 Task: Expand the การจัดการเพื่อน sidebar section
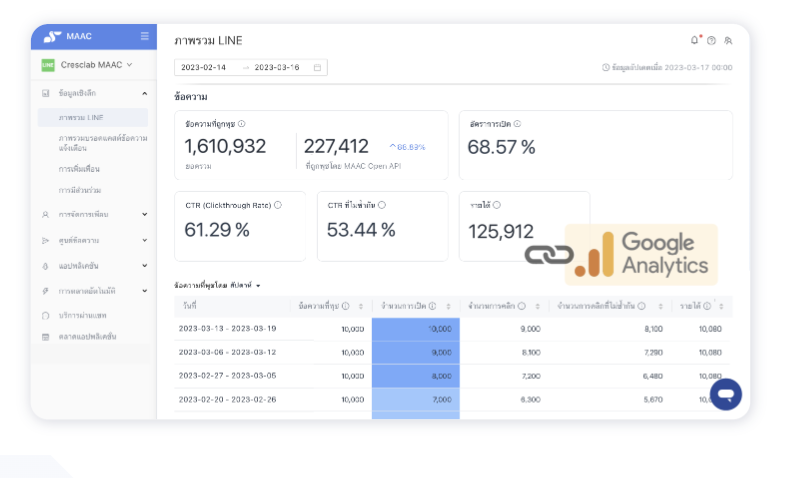[x=145, y=214]
